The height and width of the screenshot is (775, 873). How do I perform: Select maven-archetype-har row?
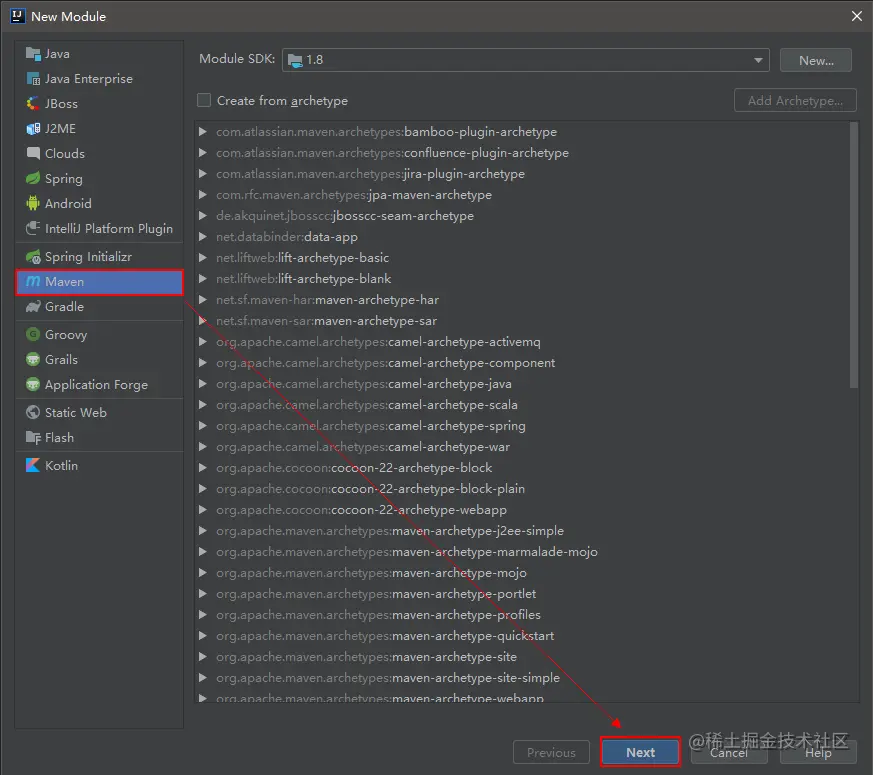[523, 300]
